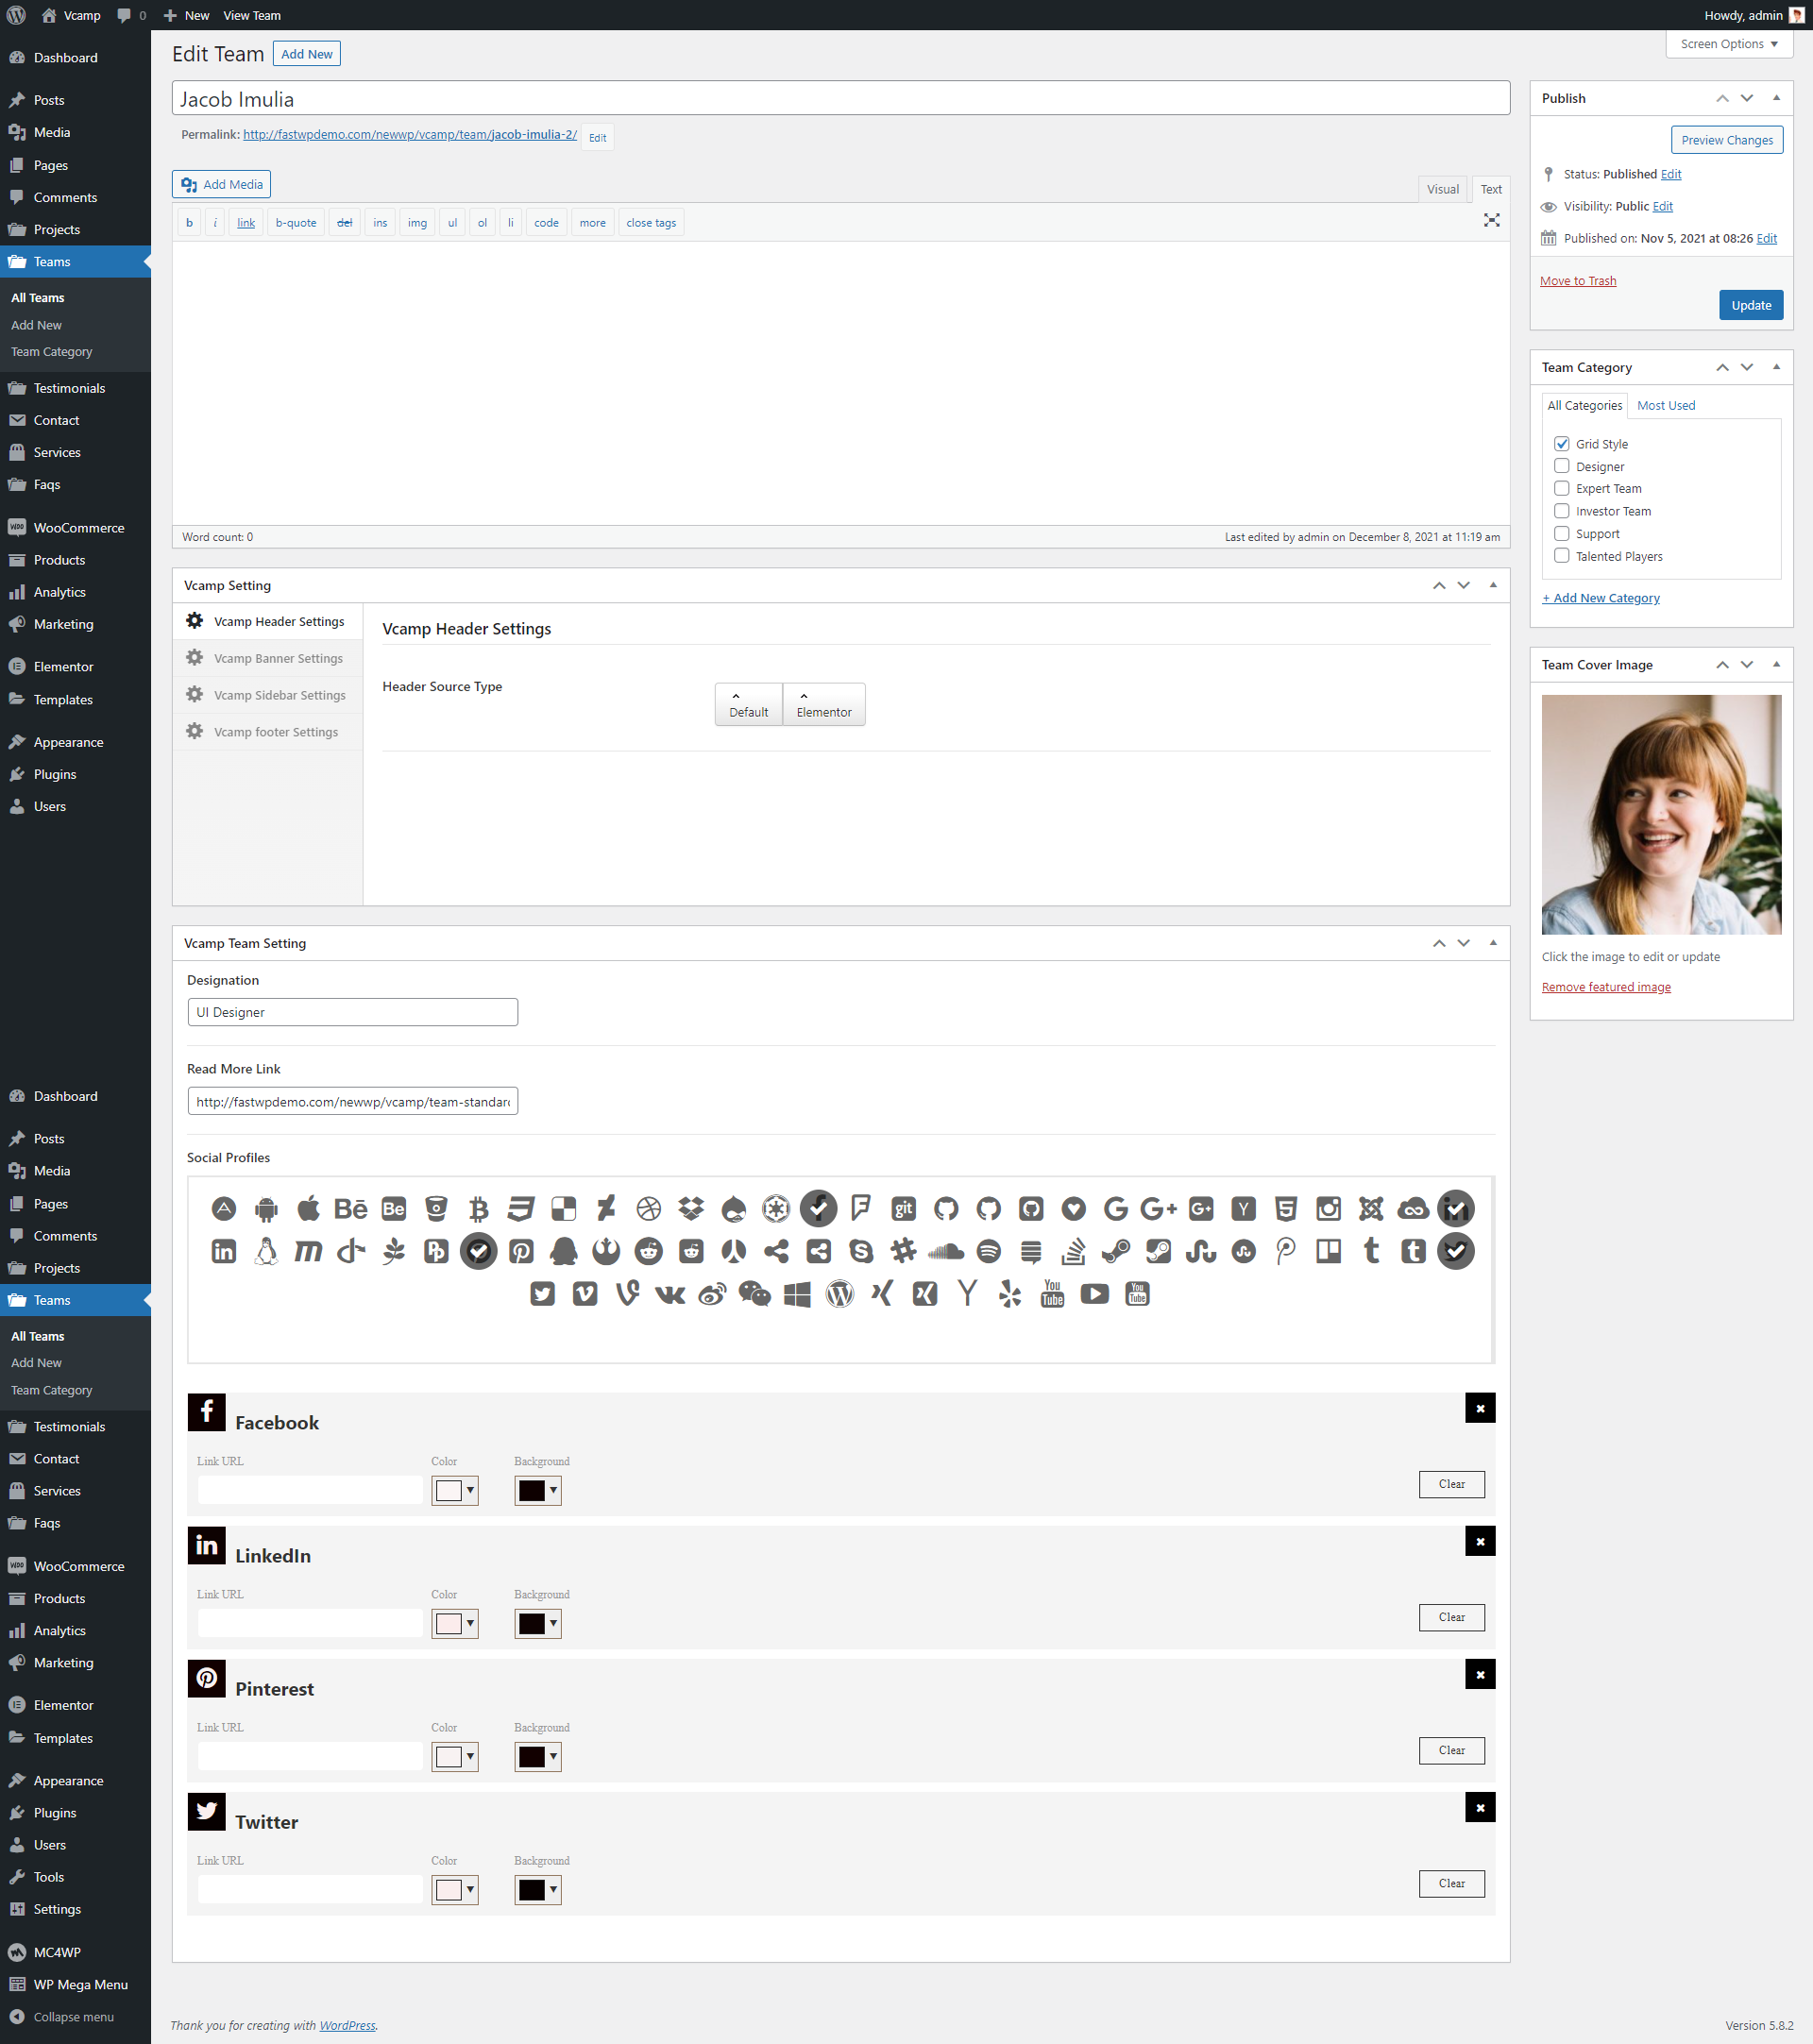Viewport: 1813px width, 2044px height.
Task: Select the Spotify social profile icon
Action: [988, 1251]
